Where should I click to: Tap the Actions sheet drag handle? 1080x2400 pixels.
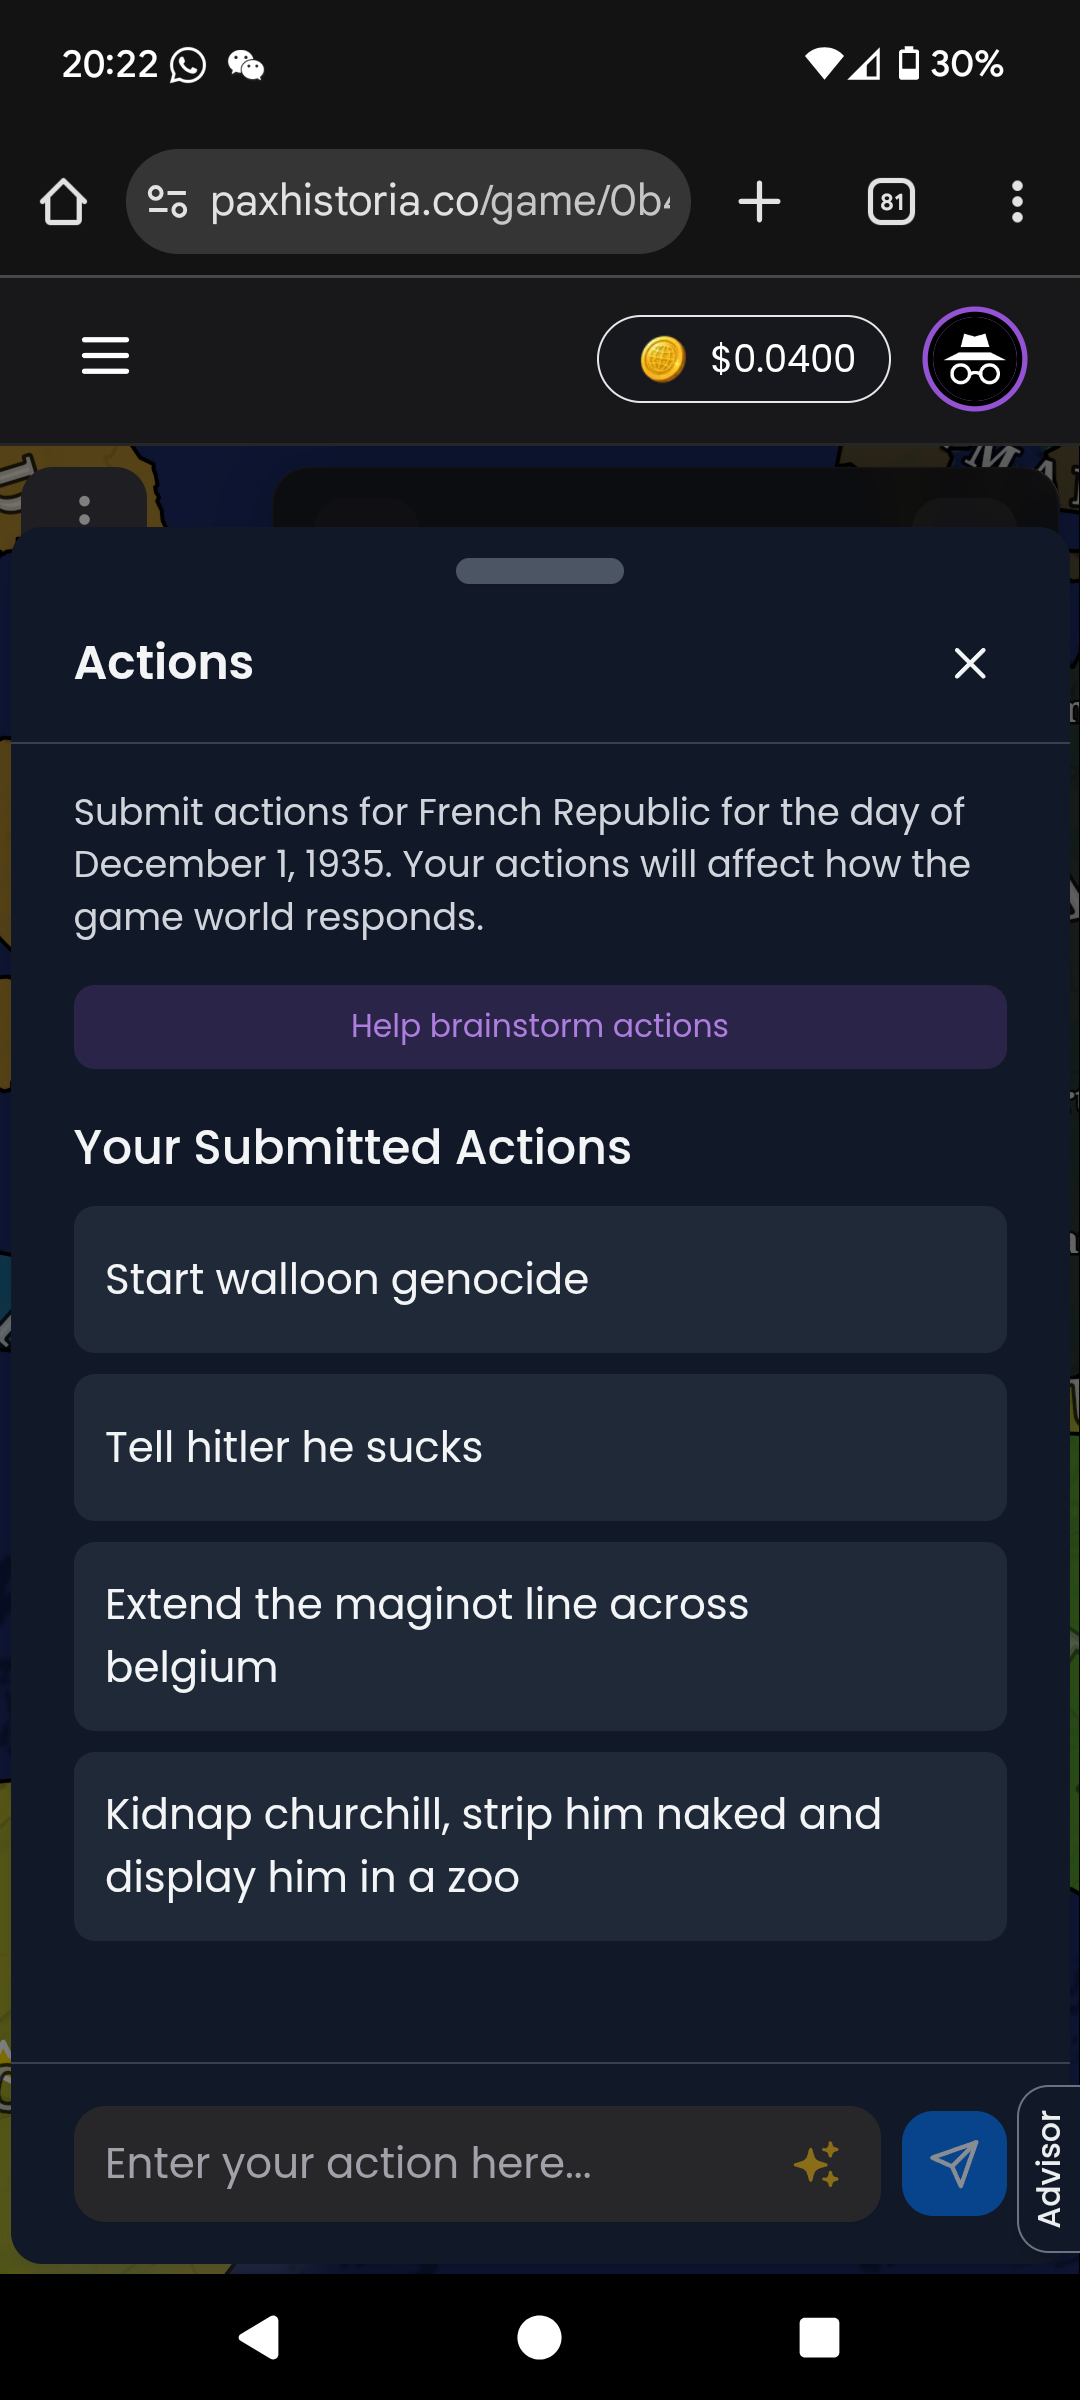click(540, 571)
